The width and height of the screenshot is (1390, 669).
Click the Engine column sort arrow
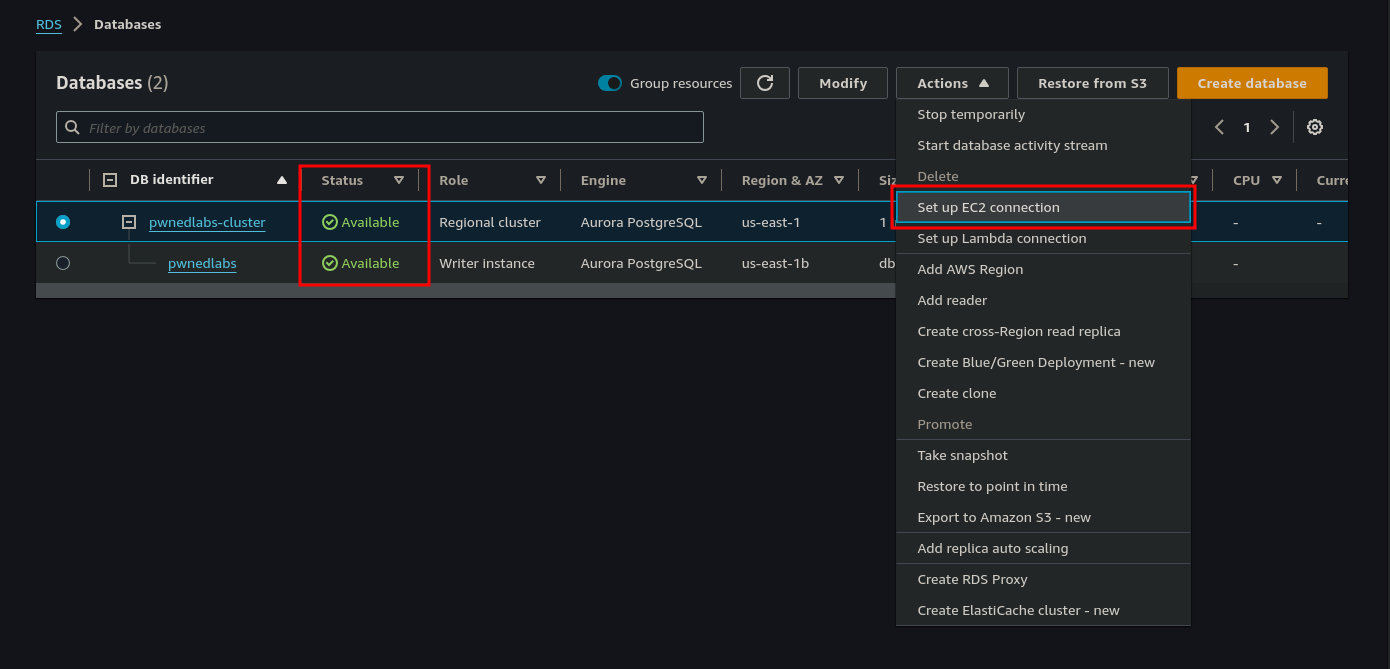click(702, 181)
